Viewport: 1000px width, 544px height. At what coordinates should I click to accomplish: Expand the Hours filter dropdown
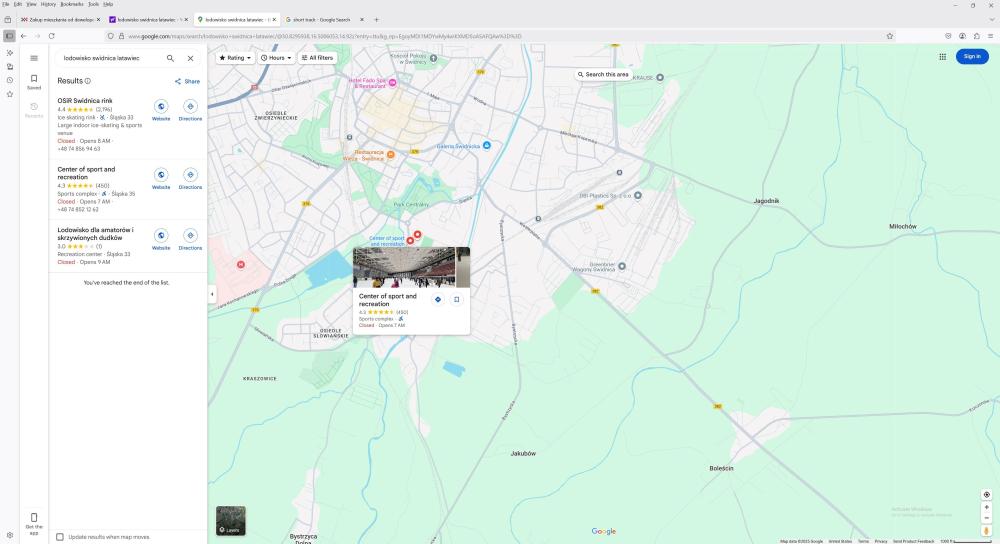click(x=277, y=58)
